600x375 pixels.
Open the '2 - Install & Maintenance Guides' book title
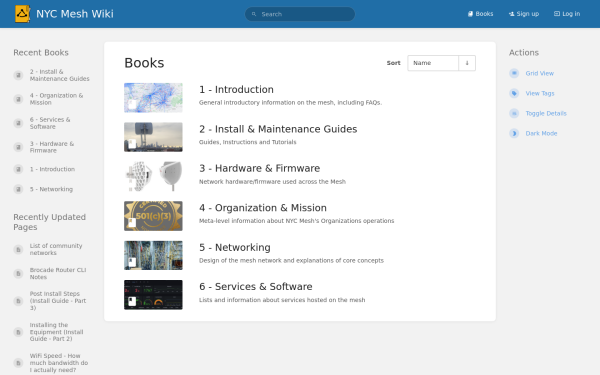coord(278,129)
